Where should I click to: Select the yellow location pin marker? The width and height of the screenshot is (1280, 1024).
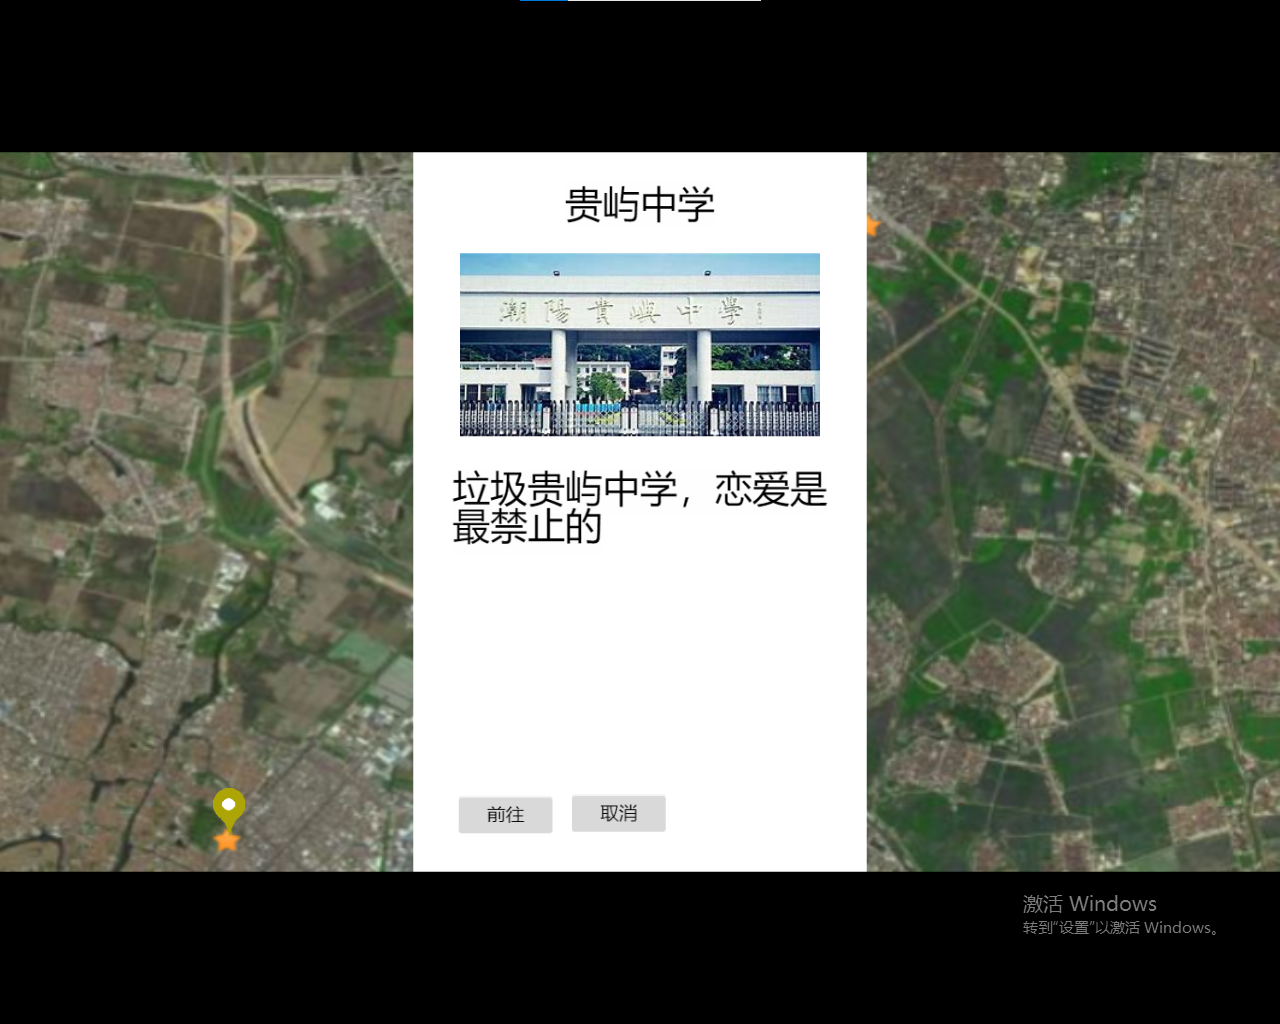click(229, 808)
